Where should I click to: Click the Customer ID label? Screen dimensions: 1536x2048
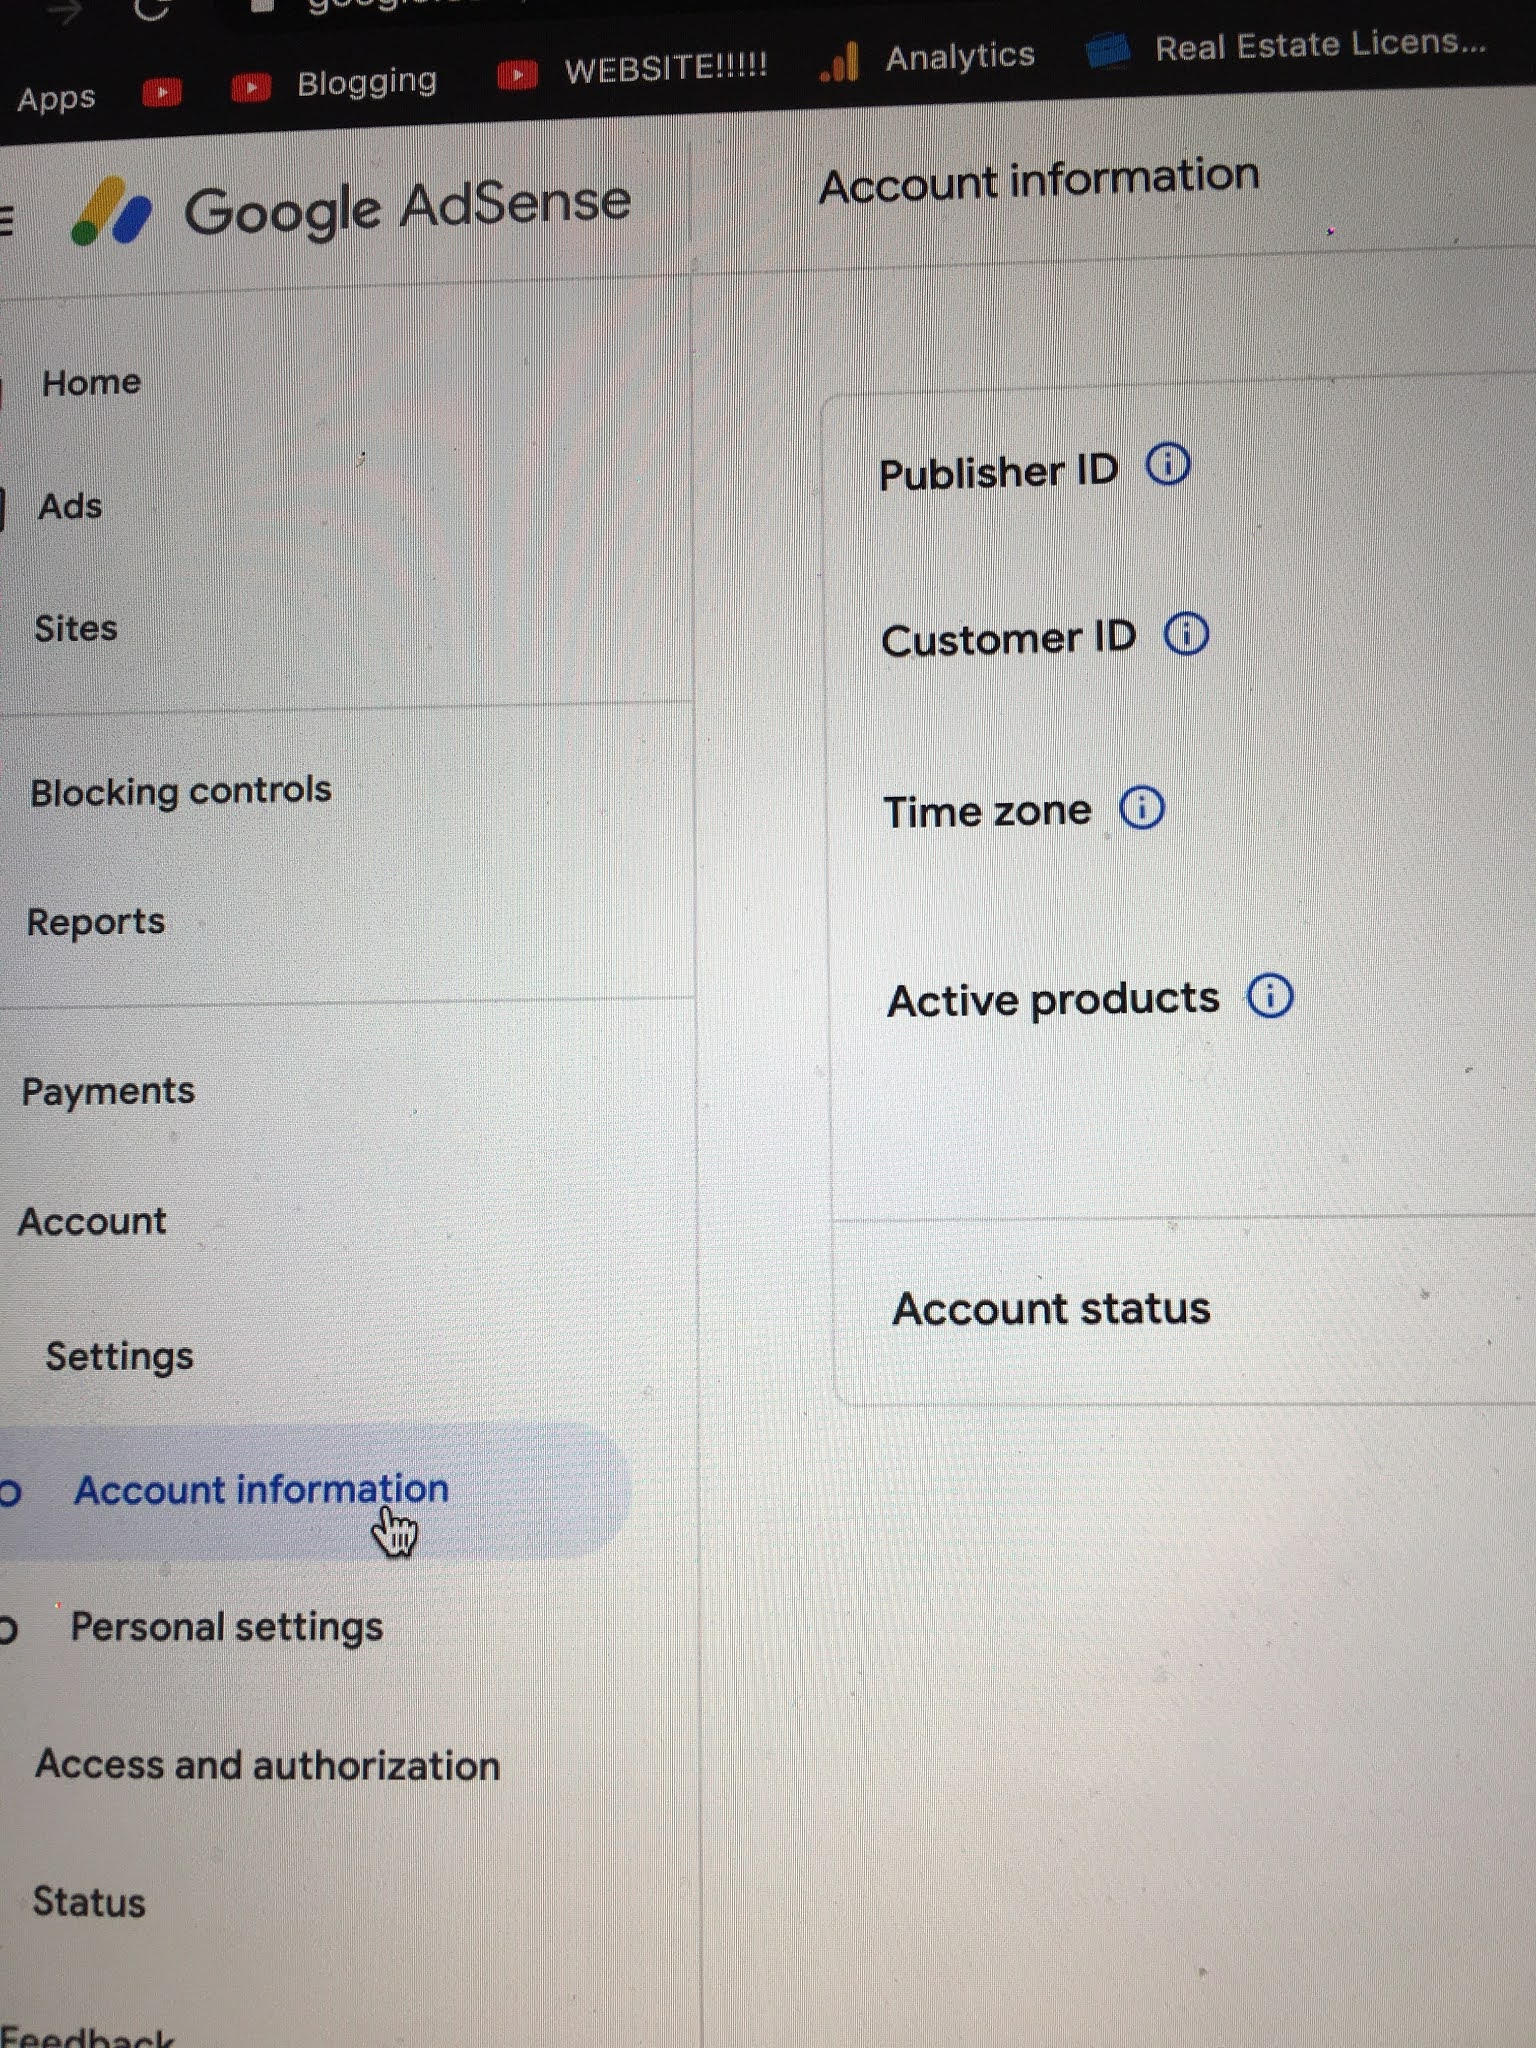coord(1008,639)
